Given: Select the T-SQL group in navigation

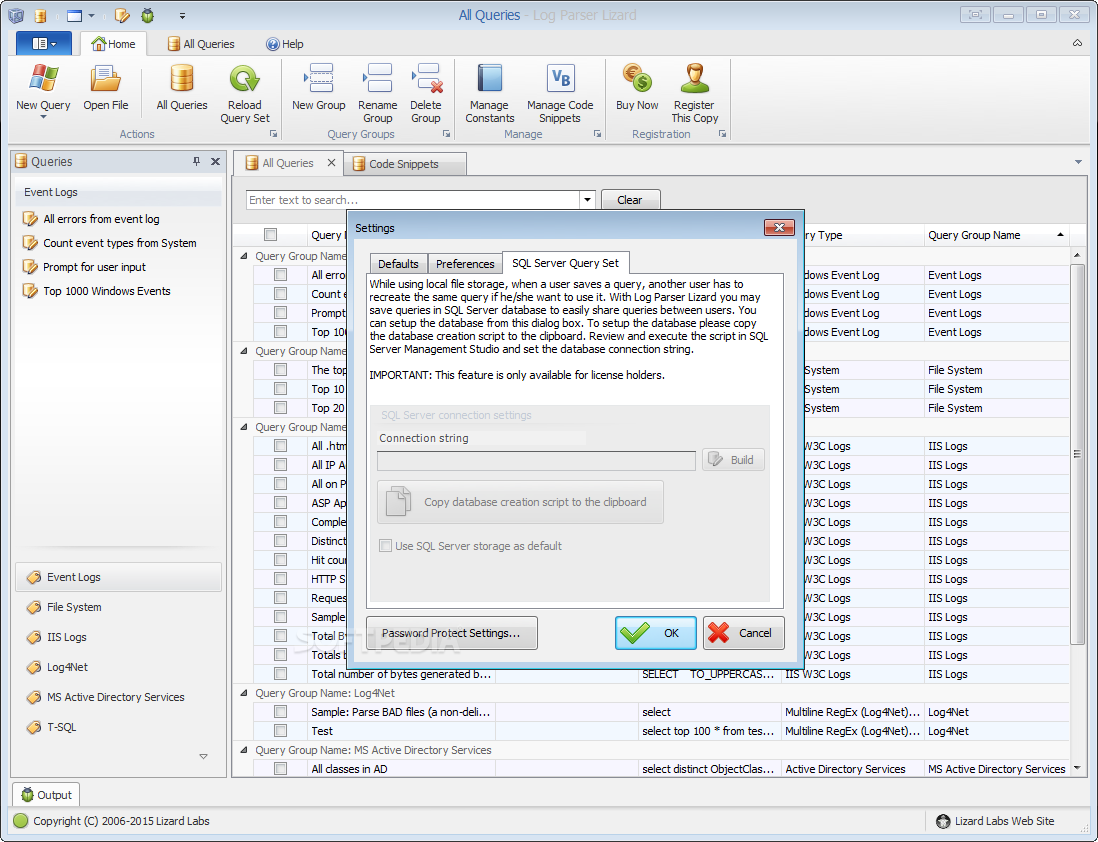Looking at the screenshot, I should (x=118, y=728).
